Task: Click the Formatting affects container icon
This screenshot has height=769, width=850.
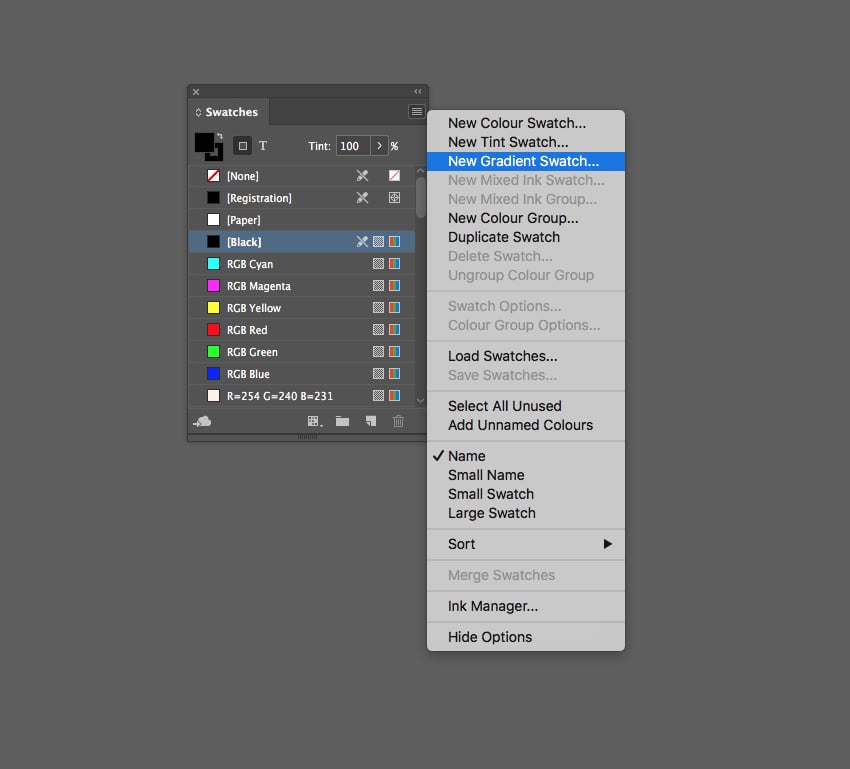Action: coord(242,146)
